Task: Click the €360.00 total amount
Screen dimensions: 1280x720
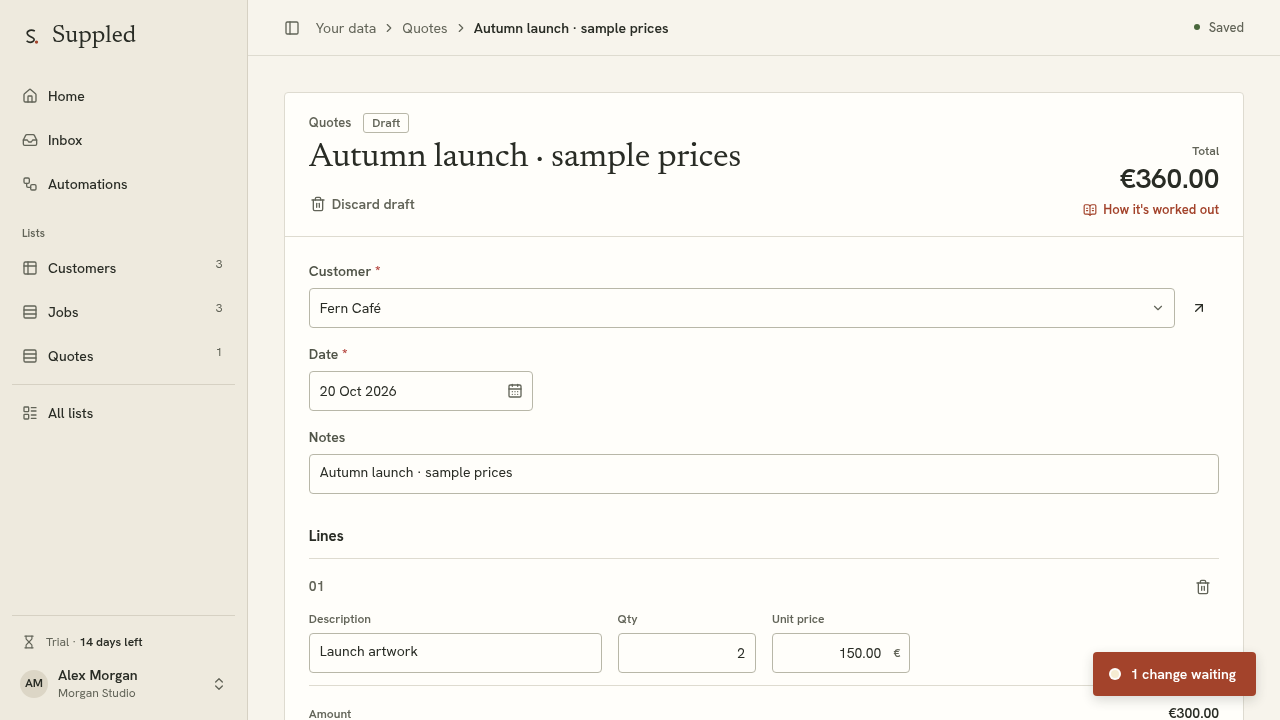Action: point(1169,179)
